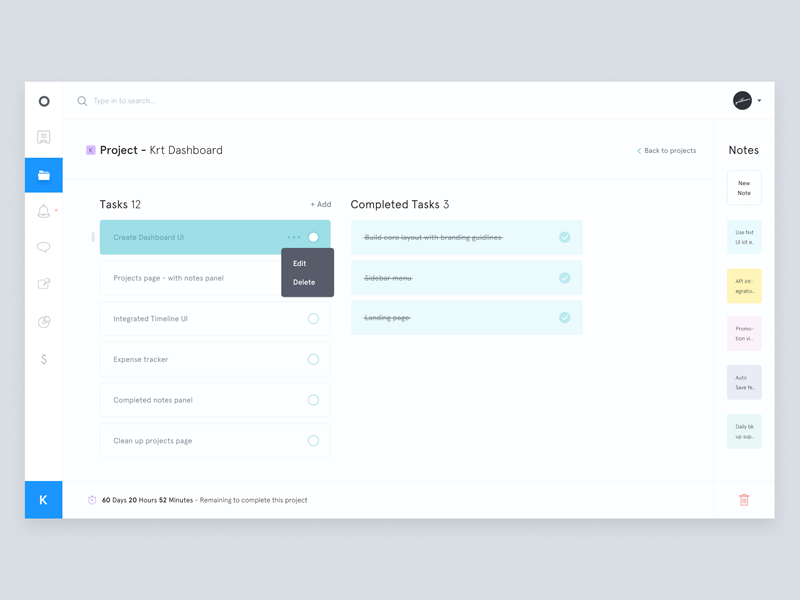800x600 pixels.
Task: Click the + Add task button
Action: click(320, 205)
